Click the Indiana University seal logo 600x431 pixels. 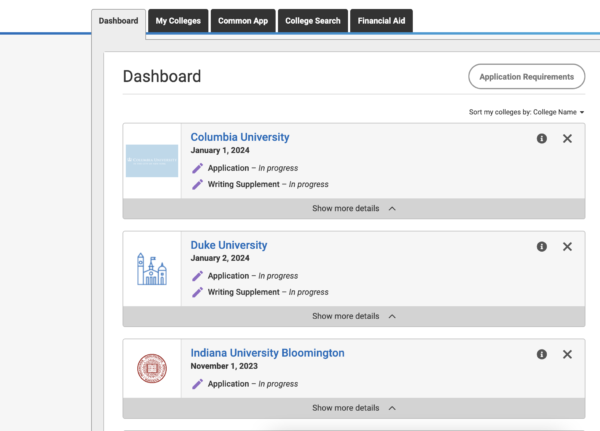(x=152, y=369)
